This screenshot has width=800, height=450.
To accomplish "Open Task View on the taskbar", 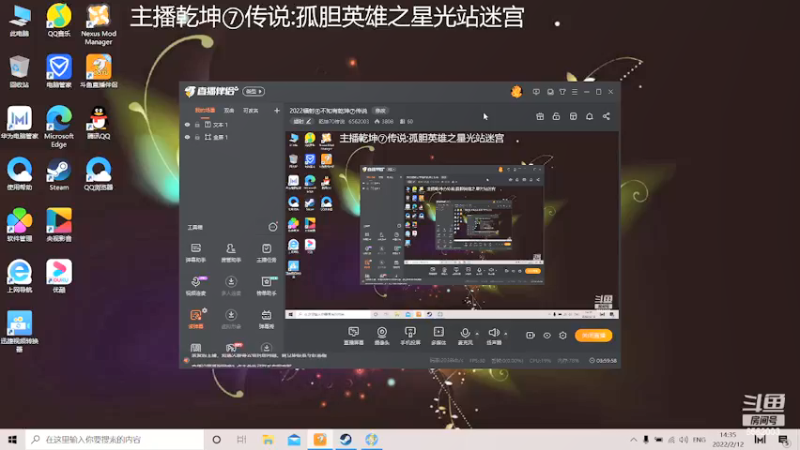I will pyautogui.click(x=242, y=439).
